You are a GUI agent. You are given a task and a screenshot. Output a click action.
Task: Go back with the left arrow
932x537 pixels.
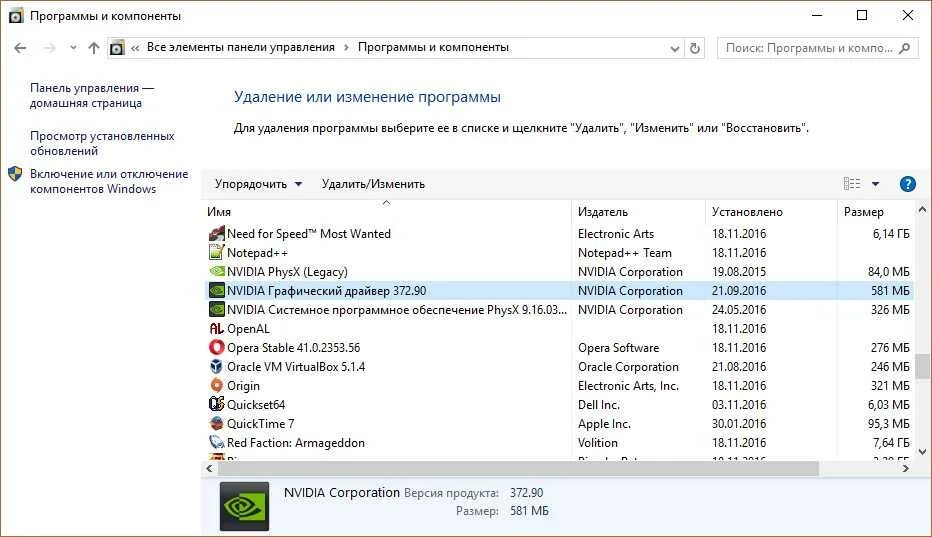pyautogui.click(x=20, y=48)
